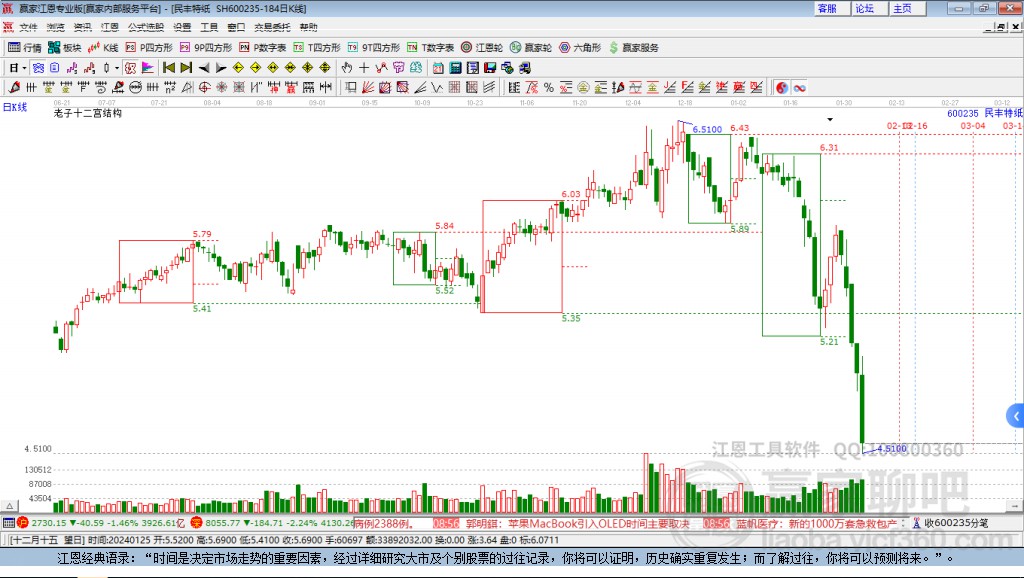Toggle the blue highlighted chart-type icon

coord(38,68)
